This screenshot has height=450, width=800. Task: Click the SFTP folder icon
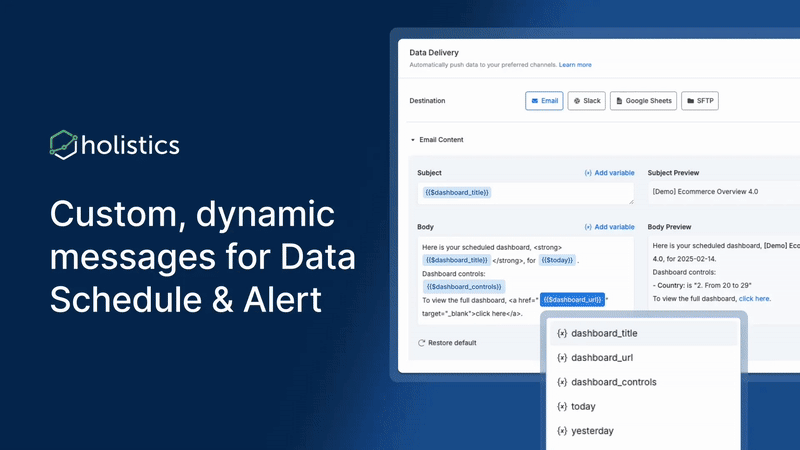pos(690,101)
